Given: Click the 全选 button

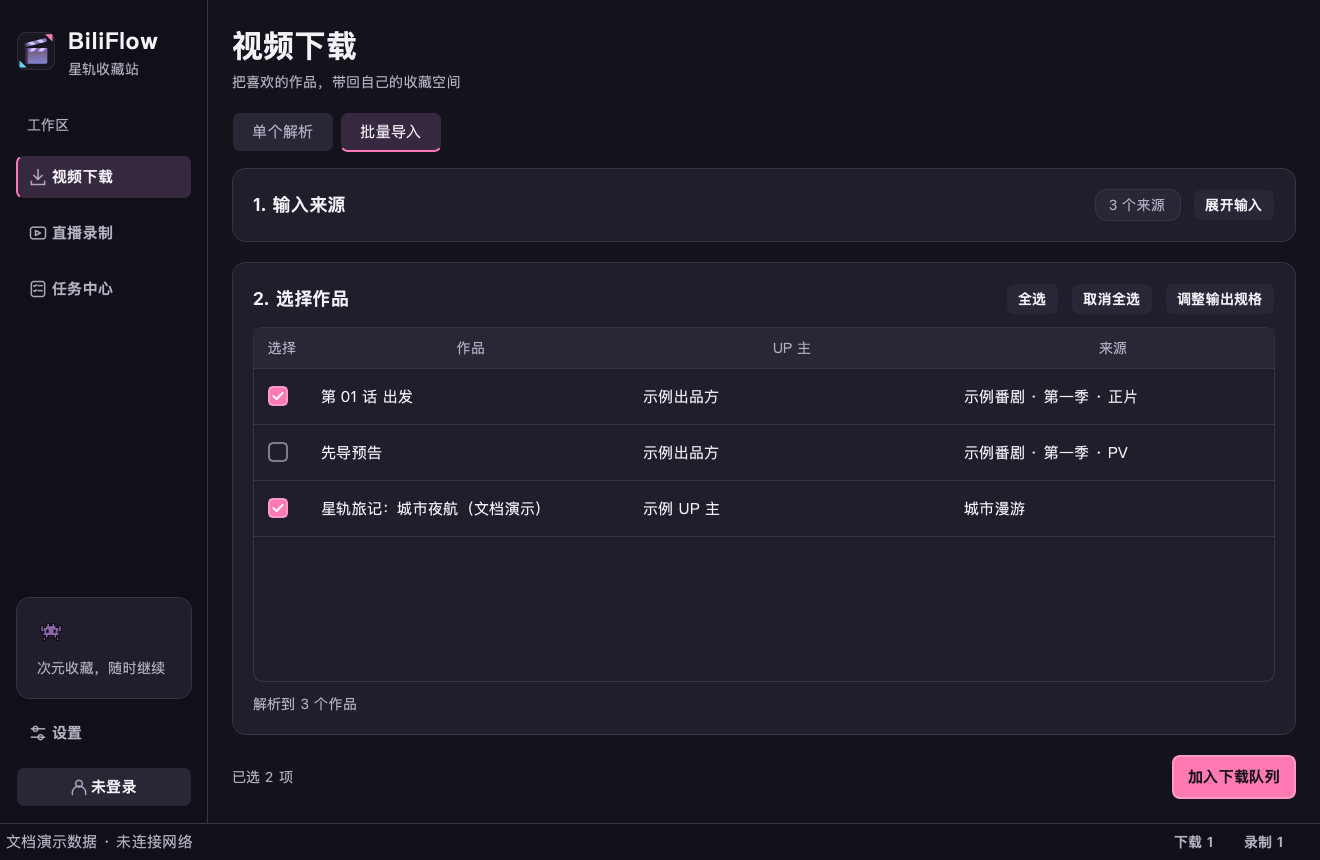Looking at the screenshot, I should (x=1032, y=299).
